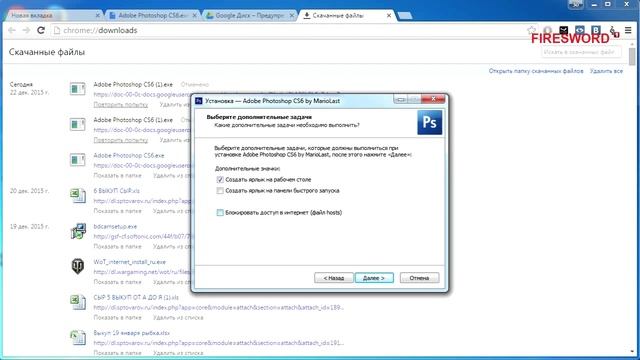This screenshot has height=360, width=640.
Task: Click Удалить все link
Action: pos(606,71)
